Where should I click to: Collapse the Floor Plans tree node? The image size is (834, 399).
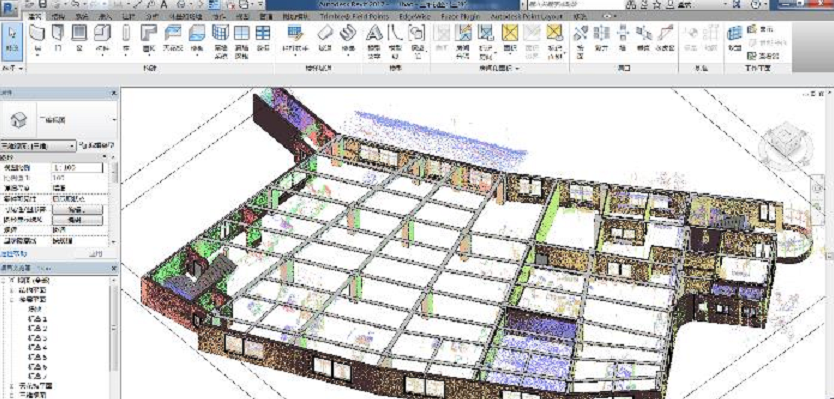tap(12, 300)
